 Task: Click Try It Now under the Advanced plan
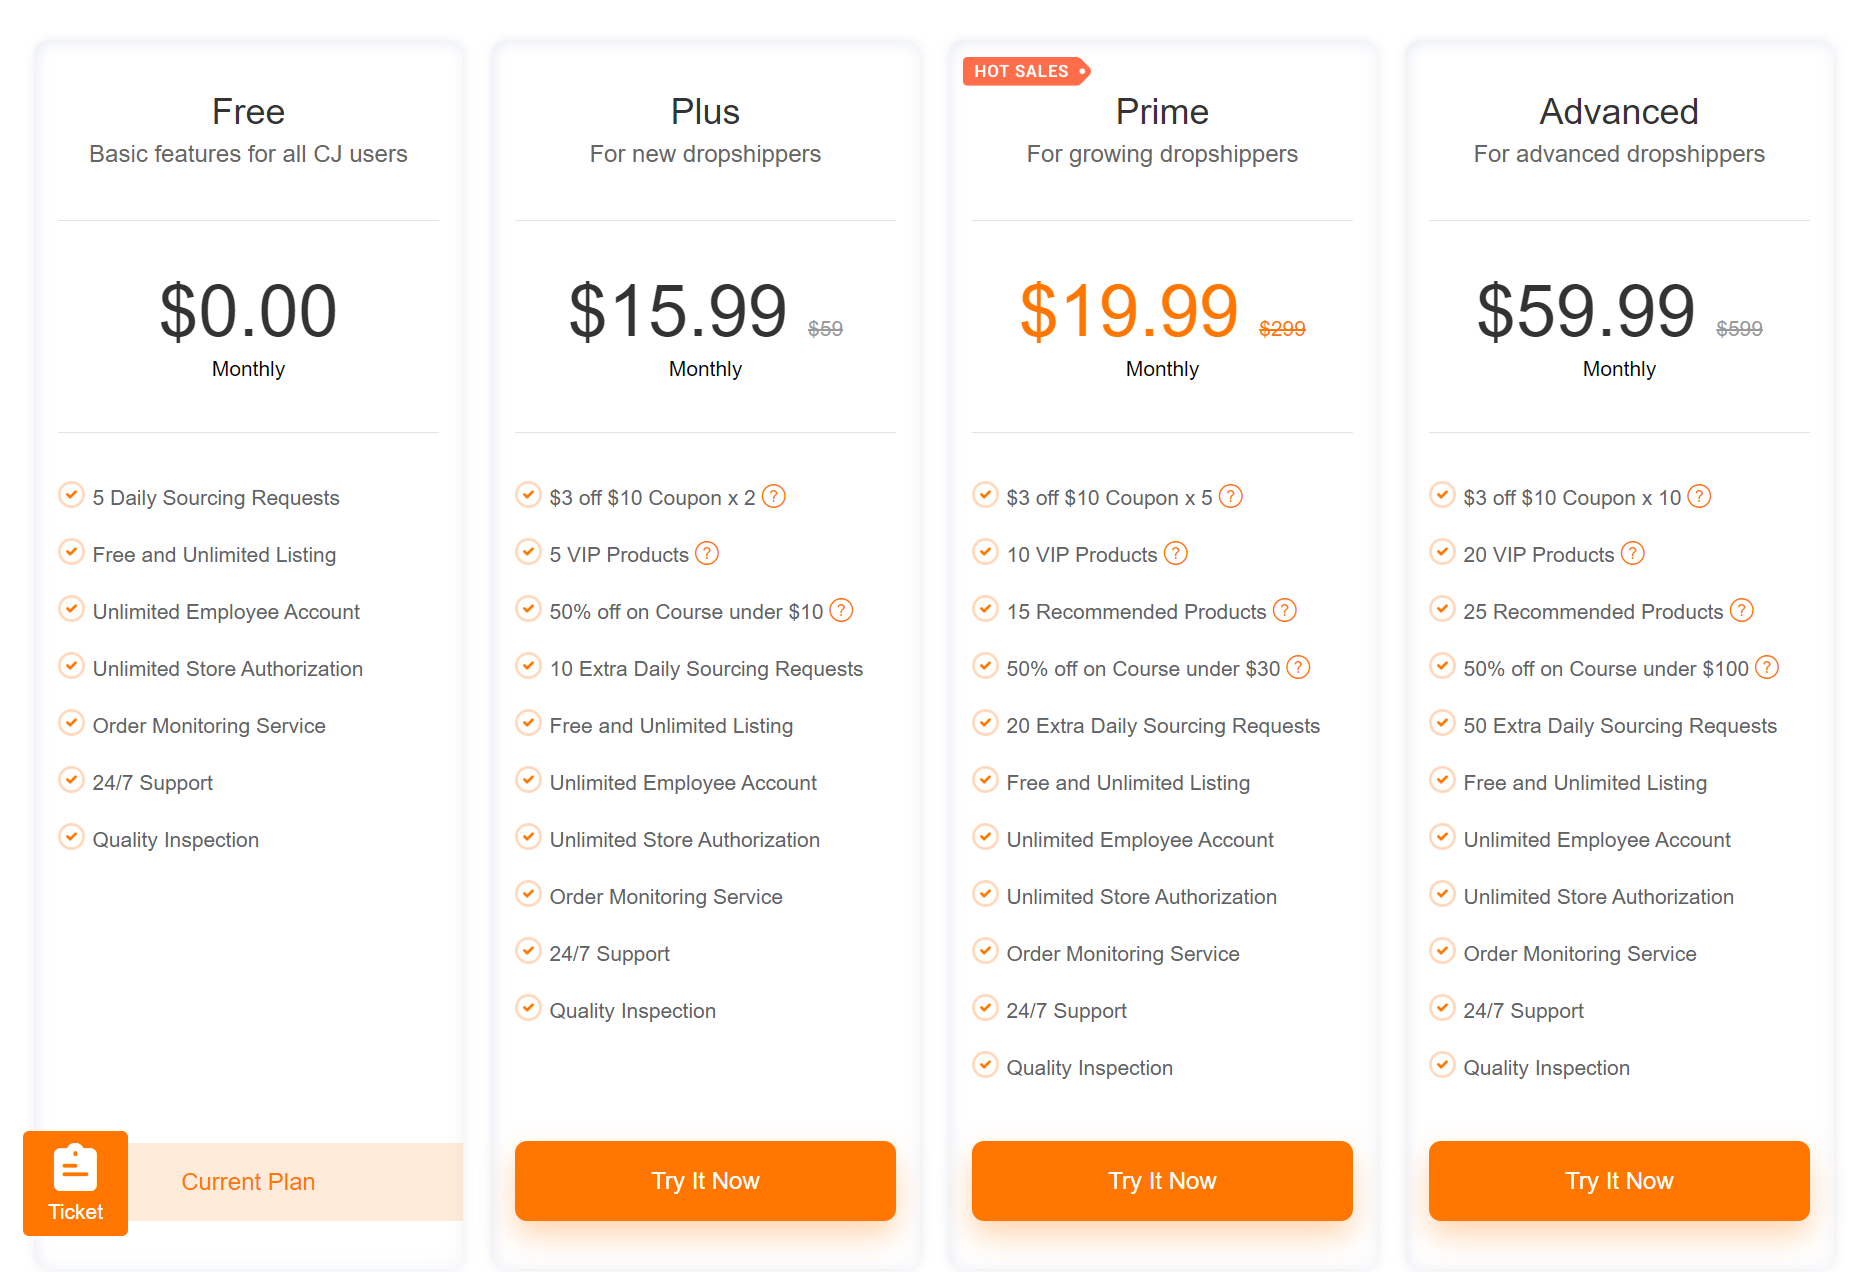[x=1618, y=1181]
